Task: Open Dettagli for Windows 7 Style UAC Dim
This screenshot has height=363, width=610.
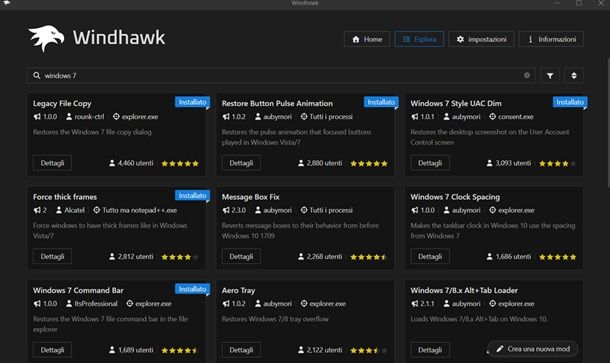Action: pos(430,163)
